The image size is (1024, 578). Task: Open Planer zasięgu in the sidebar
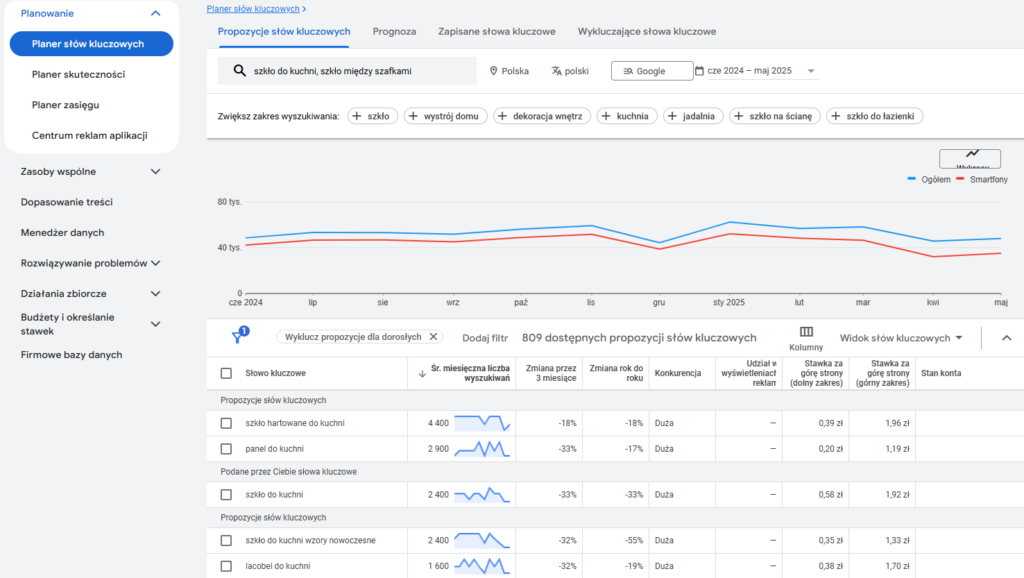65,104
